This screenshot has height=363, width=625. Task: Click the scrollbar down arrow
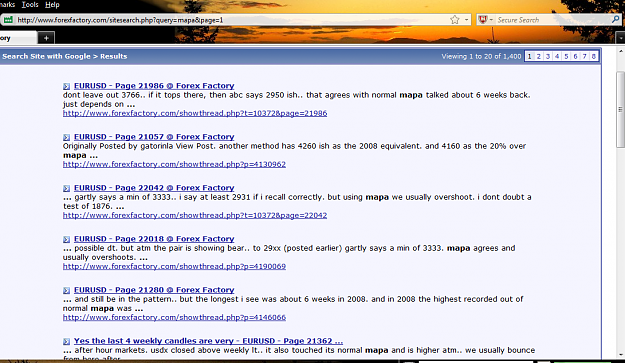(x=620, y=355)
